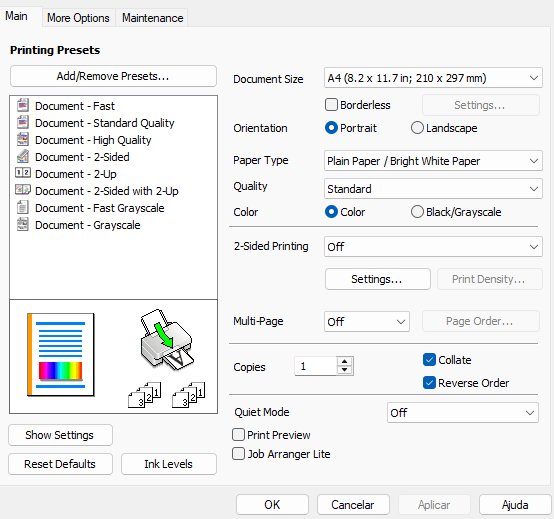The image size is (554, 519).
Task: Click the Add/Remove Presets button
Action: [x=113, y=76]
